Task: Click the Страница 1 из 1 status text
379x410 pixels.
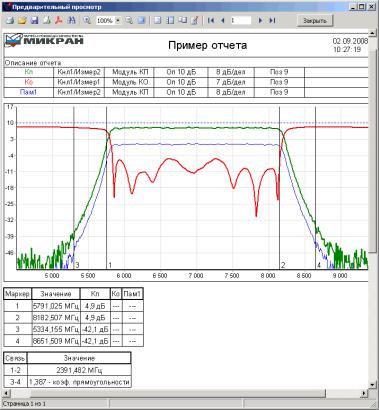Action: pos(23,404)
